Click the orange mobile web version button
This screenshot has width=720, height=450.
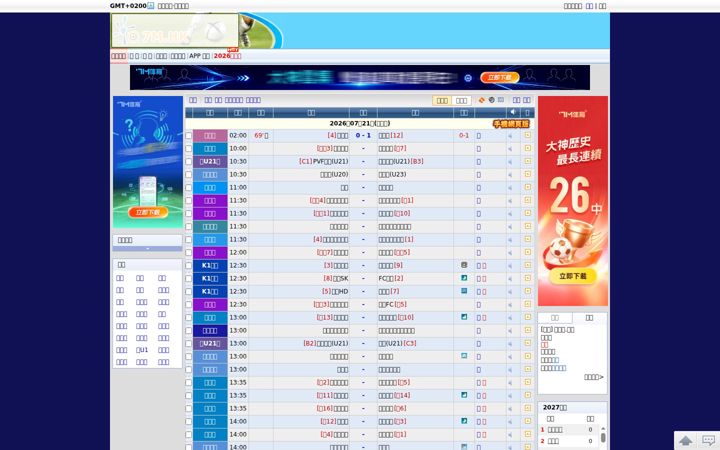click(x=511, y=124)
